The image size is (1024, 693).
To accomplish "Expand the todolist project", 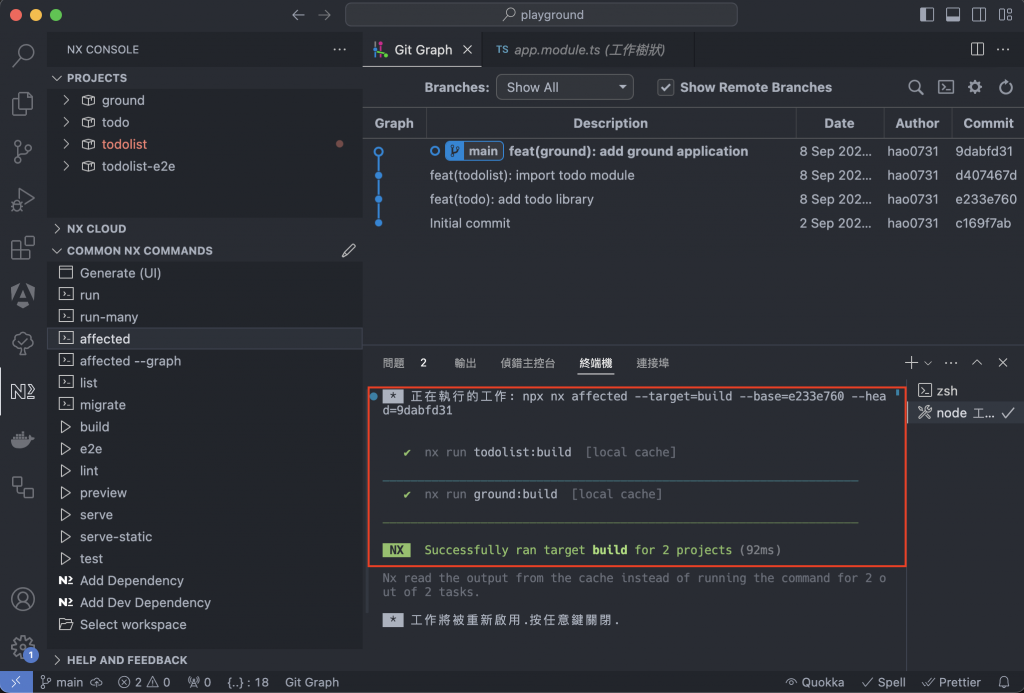I will pos(66,144).
